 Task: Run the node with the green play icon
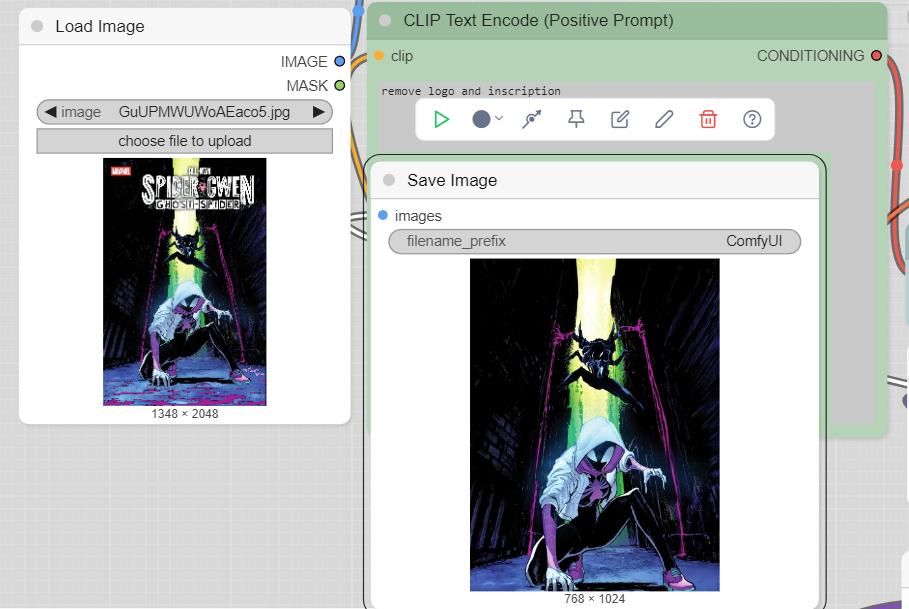(x=442, y=119)
